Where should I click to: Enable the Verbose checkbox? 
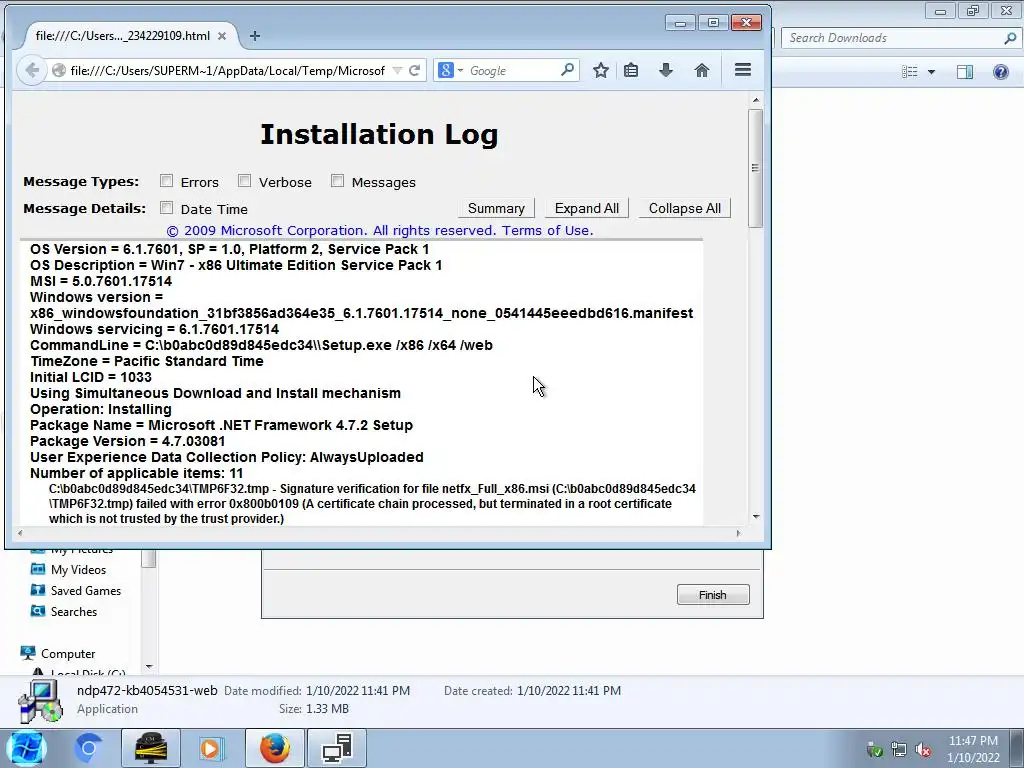tap(244, 181)
